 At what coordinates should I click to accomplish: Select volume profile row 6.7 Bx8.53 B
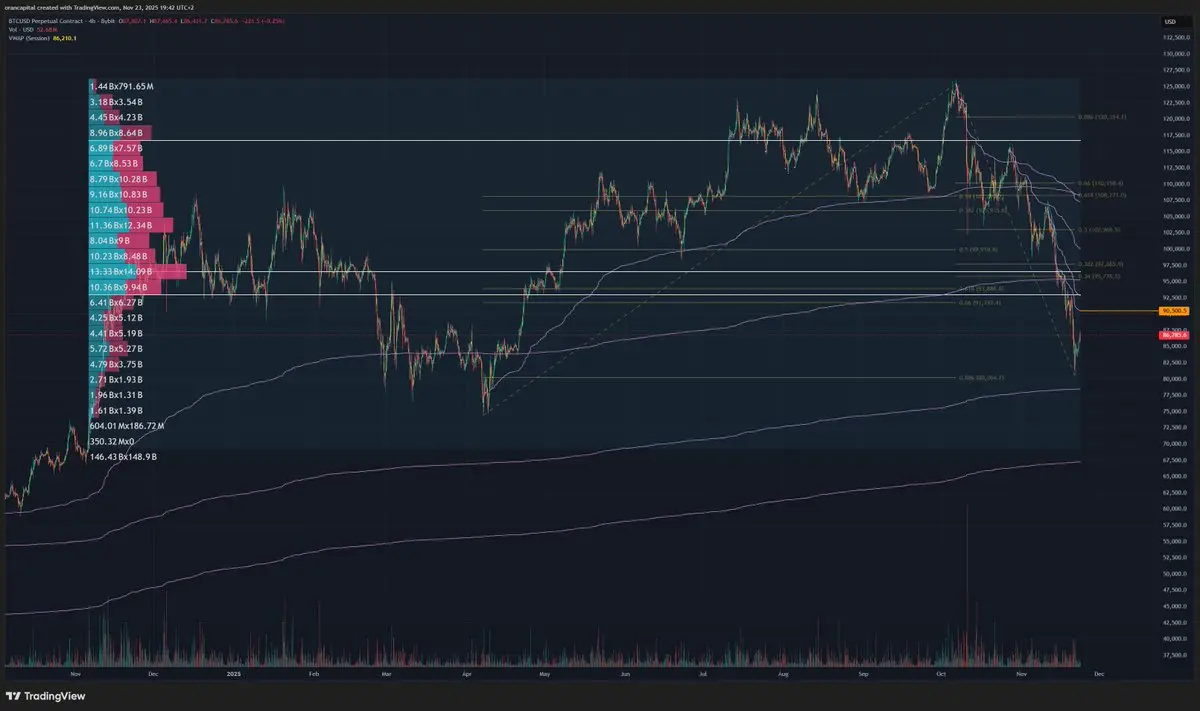tap(116, 163)
